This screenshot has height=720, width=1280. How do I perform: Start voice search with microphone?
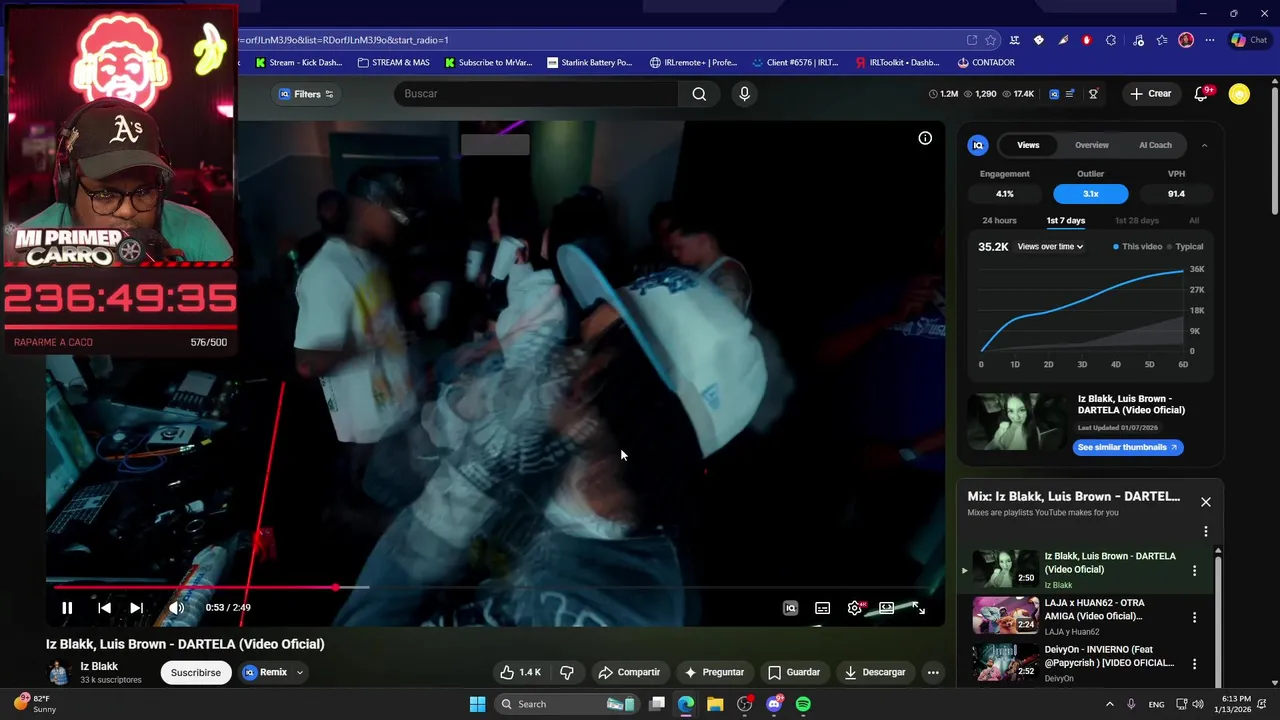tap(744, 94)
